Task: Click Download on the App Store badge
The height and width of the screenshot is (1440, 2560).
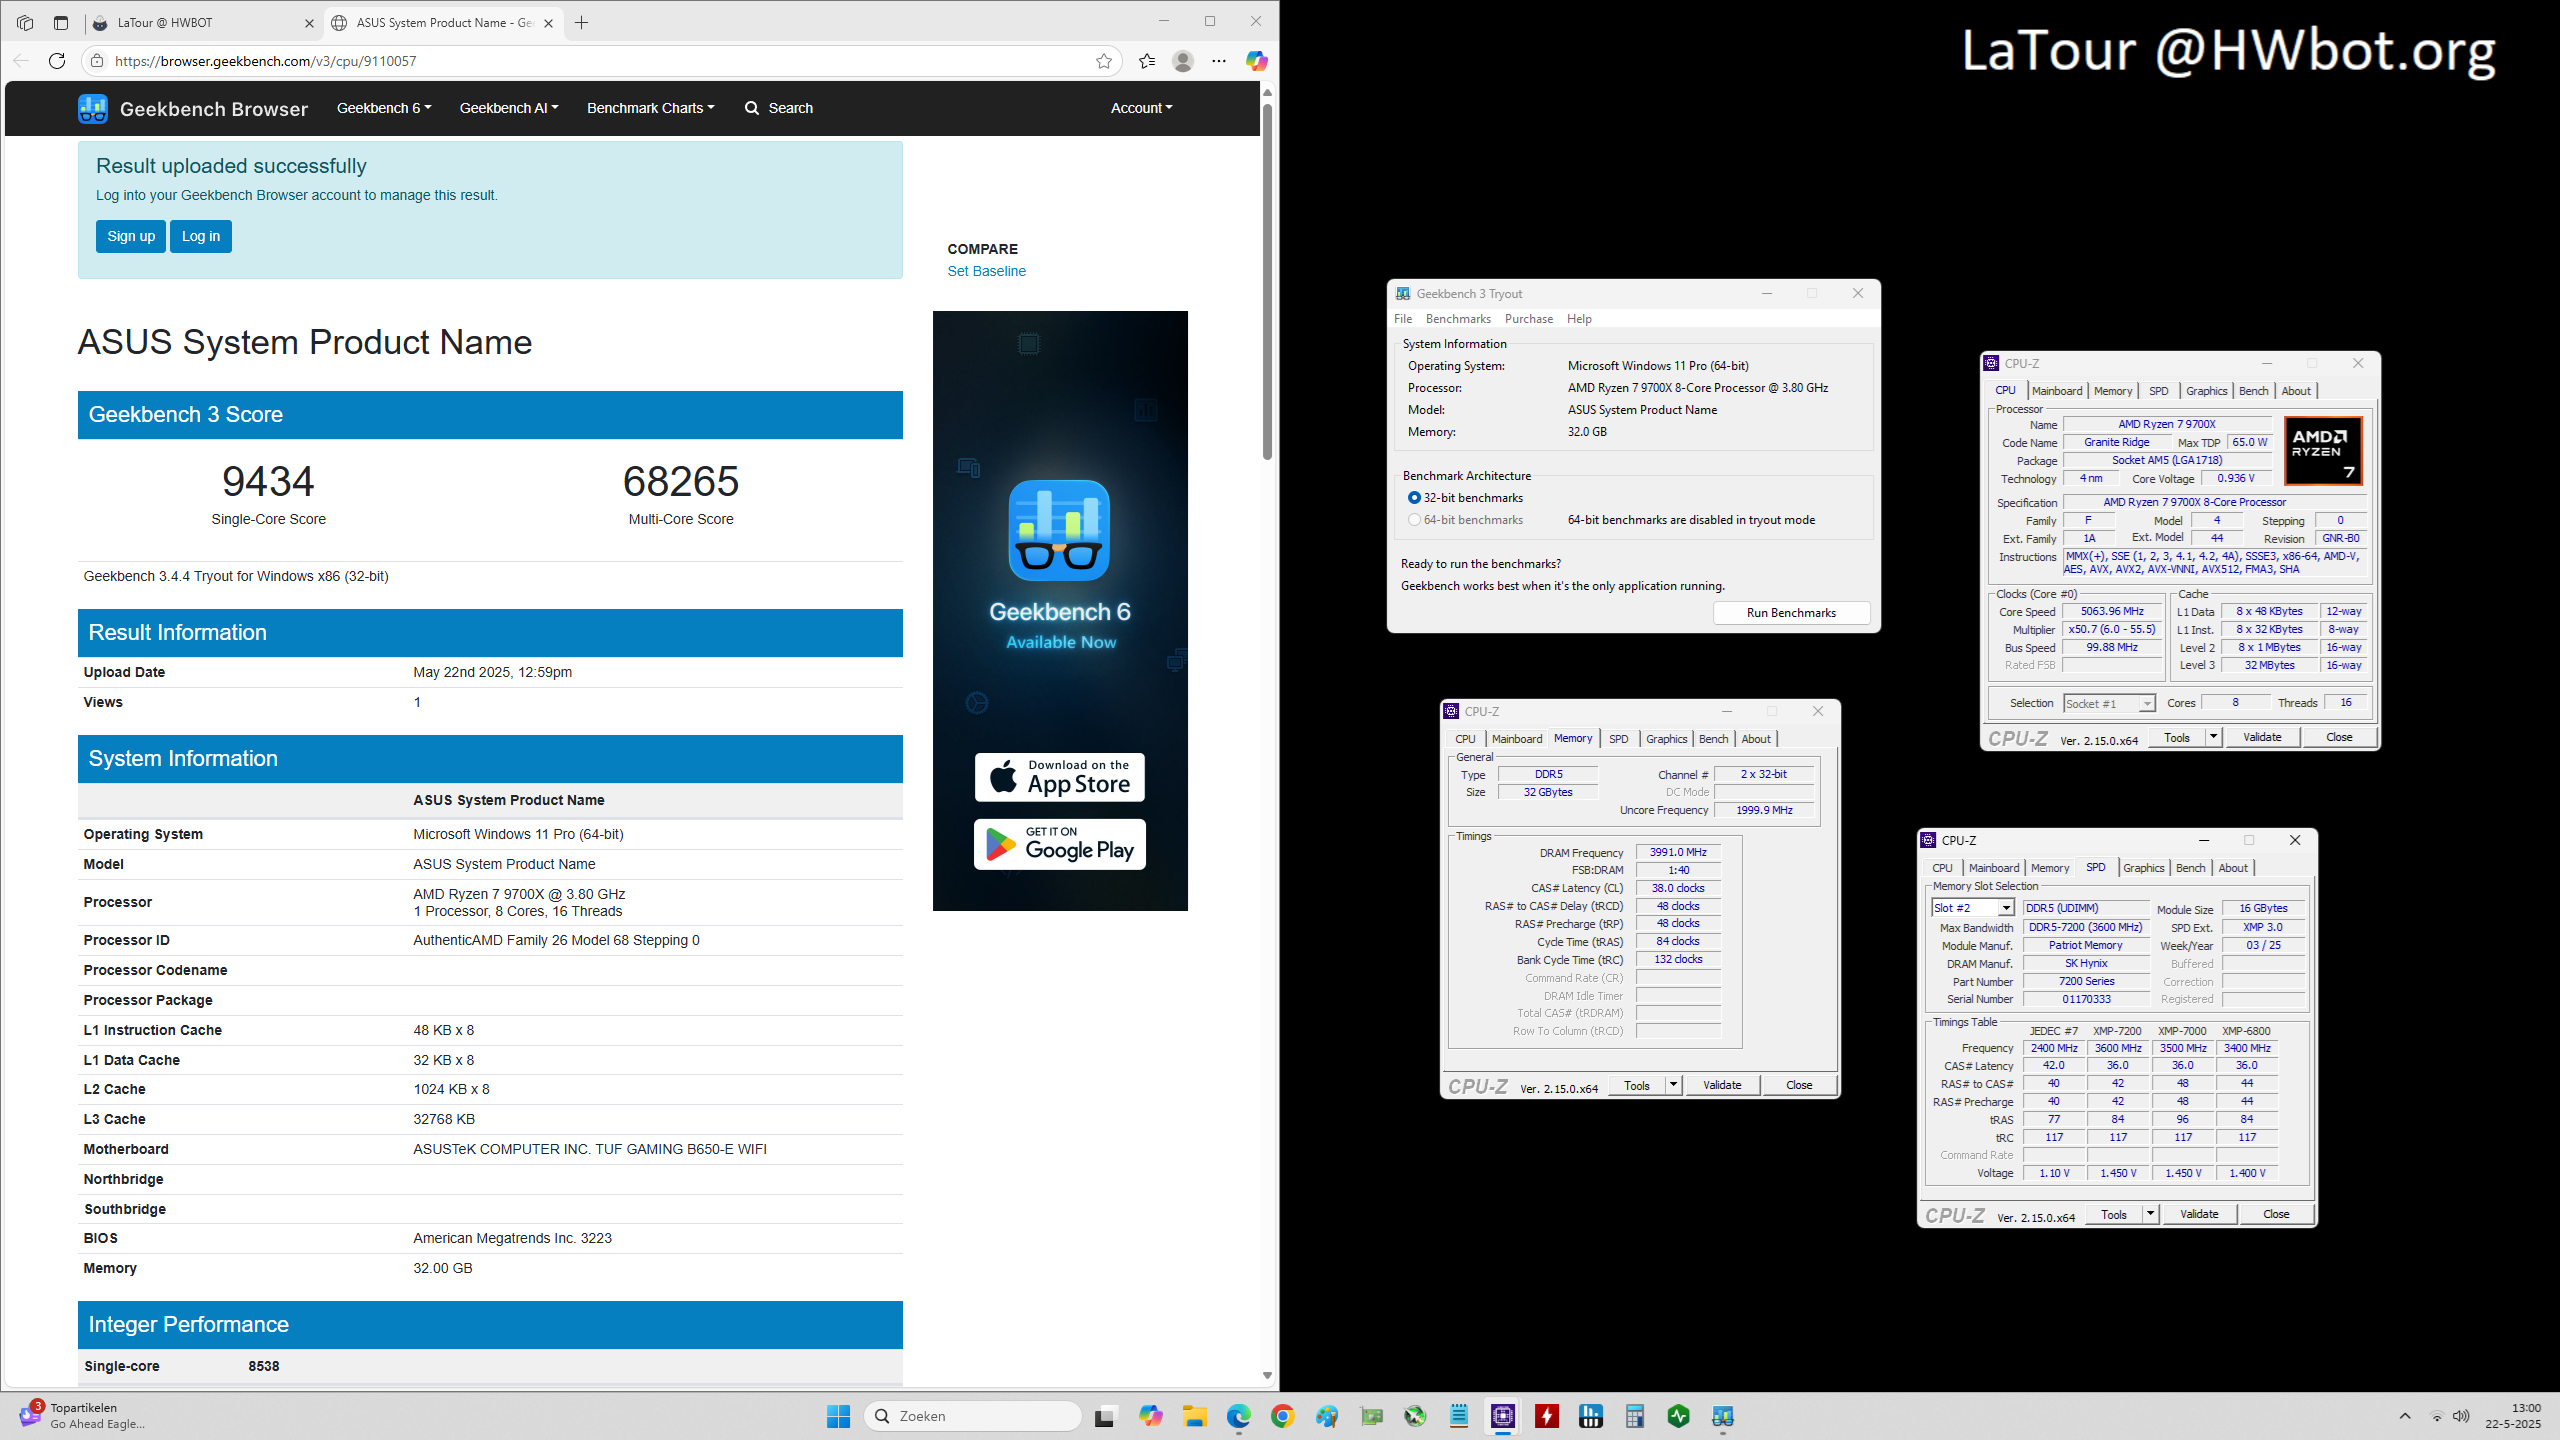Action: point(1060,777)
